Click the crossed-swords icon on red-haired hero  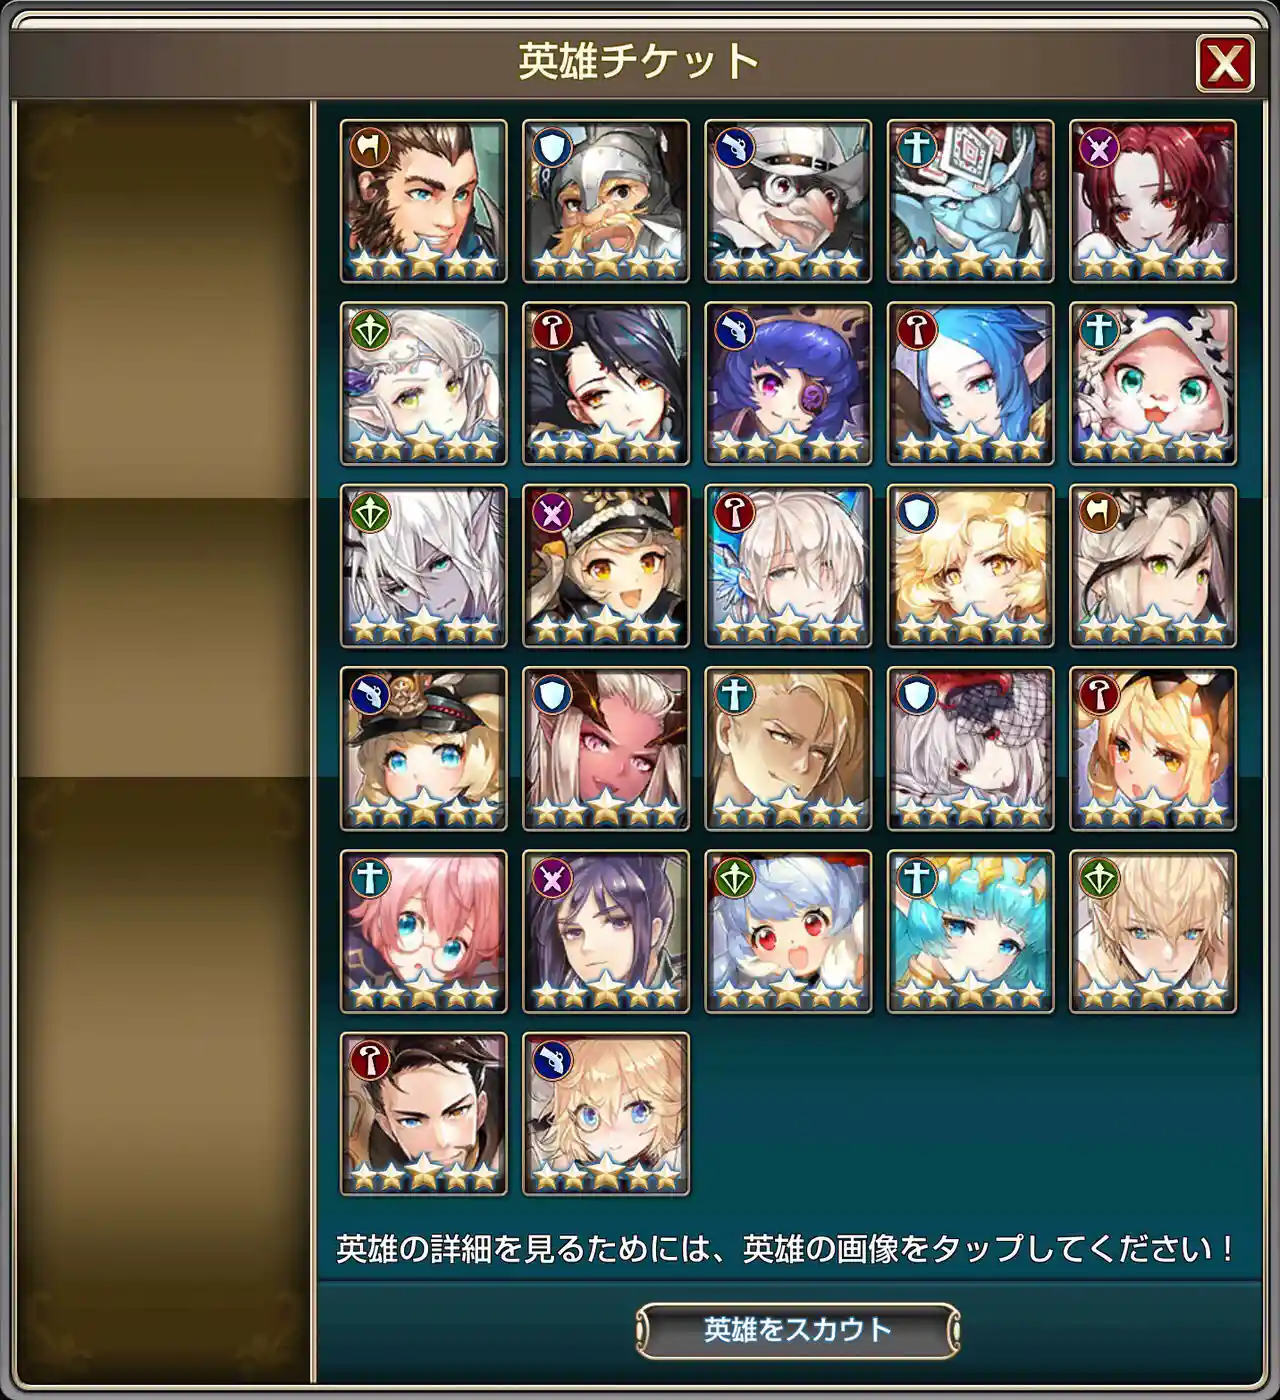click(x=1098, y=148)
